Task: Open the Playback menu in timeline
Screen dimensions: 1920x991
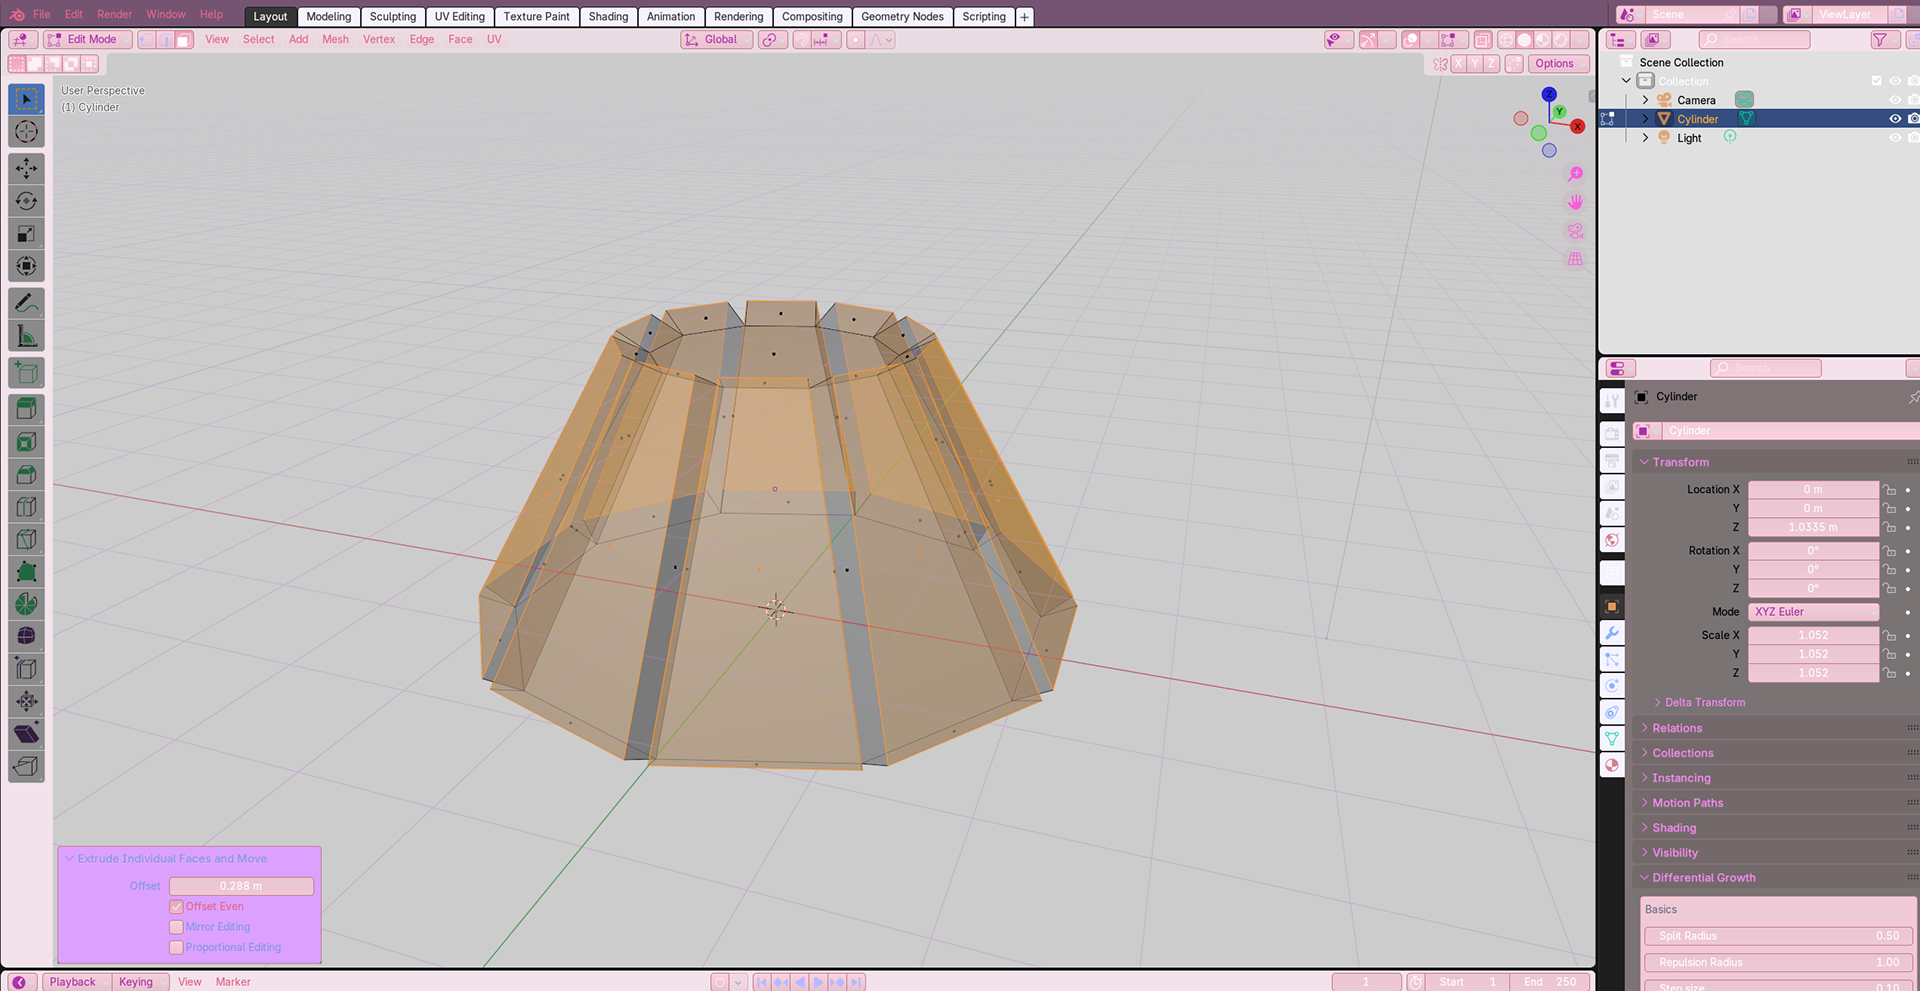Action: 73,982
